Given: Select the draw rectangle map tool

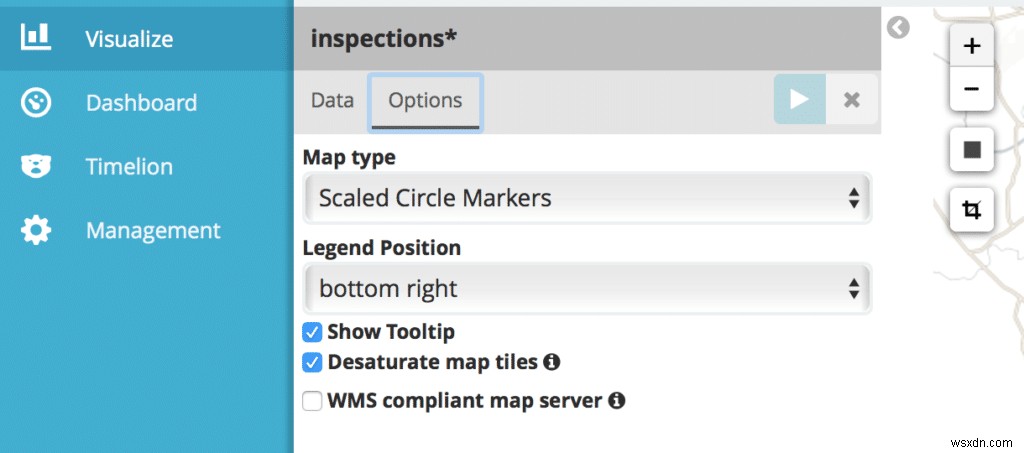Looking at the screenshot, I should click(x=971, y=150).
